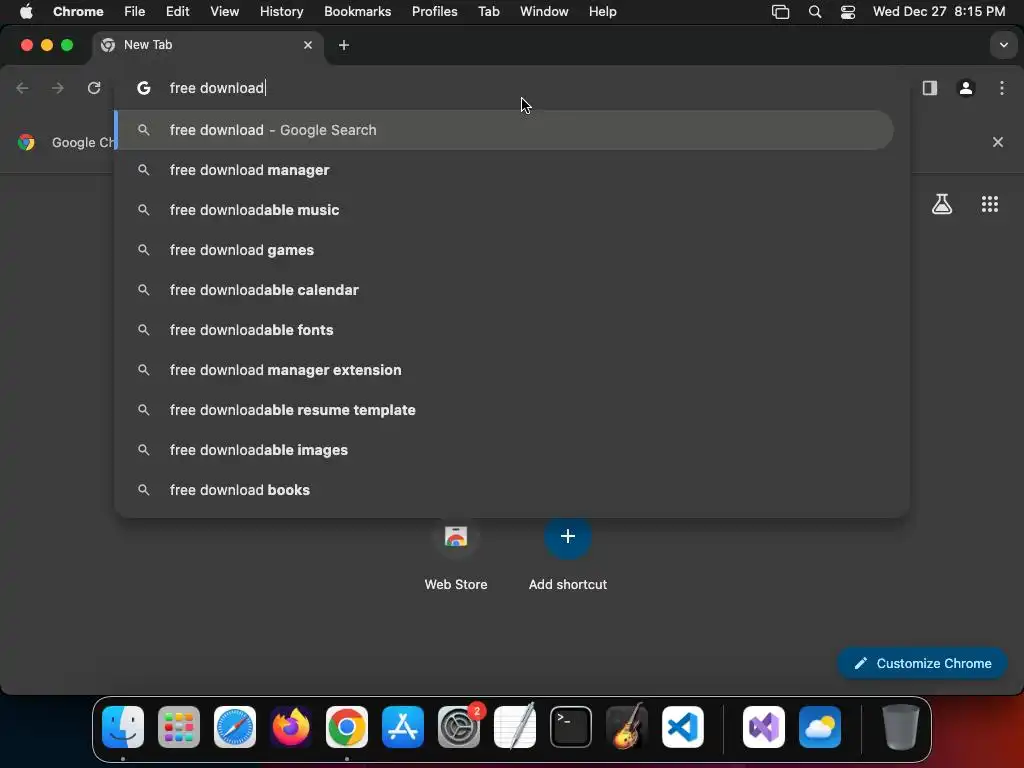
Task: Open the Edit menu
Action: point(178,12)
